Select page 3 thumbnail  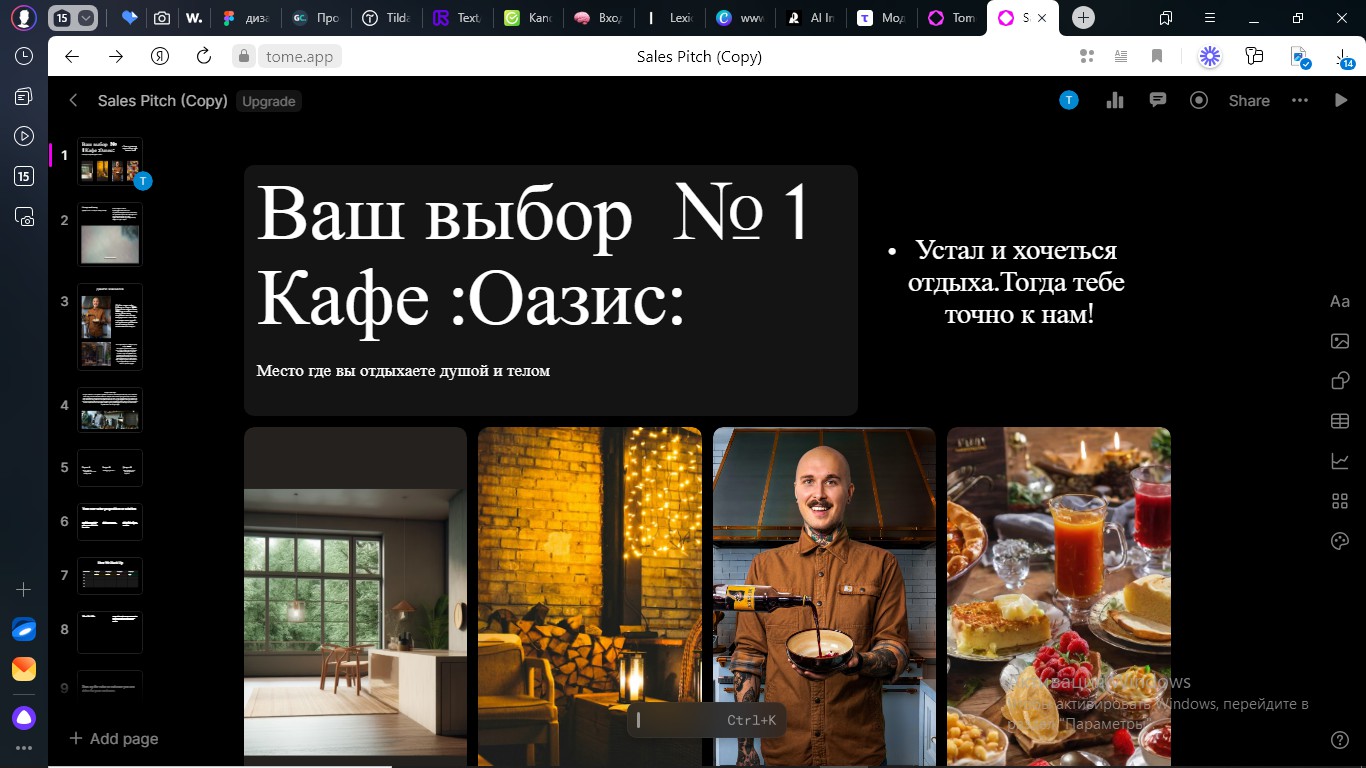(110, 327)
